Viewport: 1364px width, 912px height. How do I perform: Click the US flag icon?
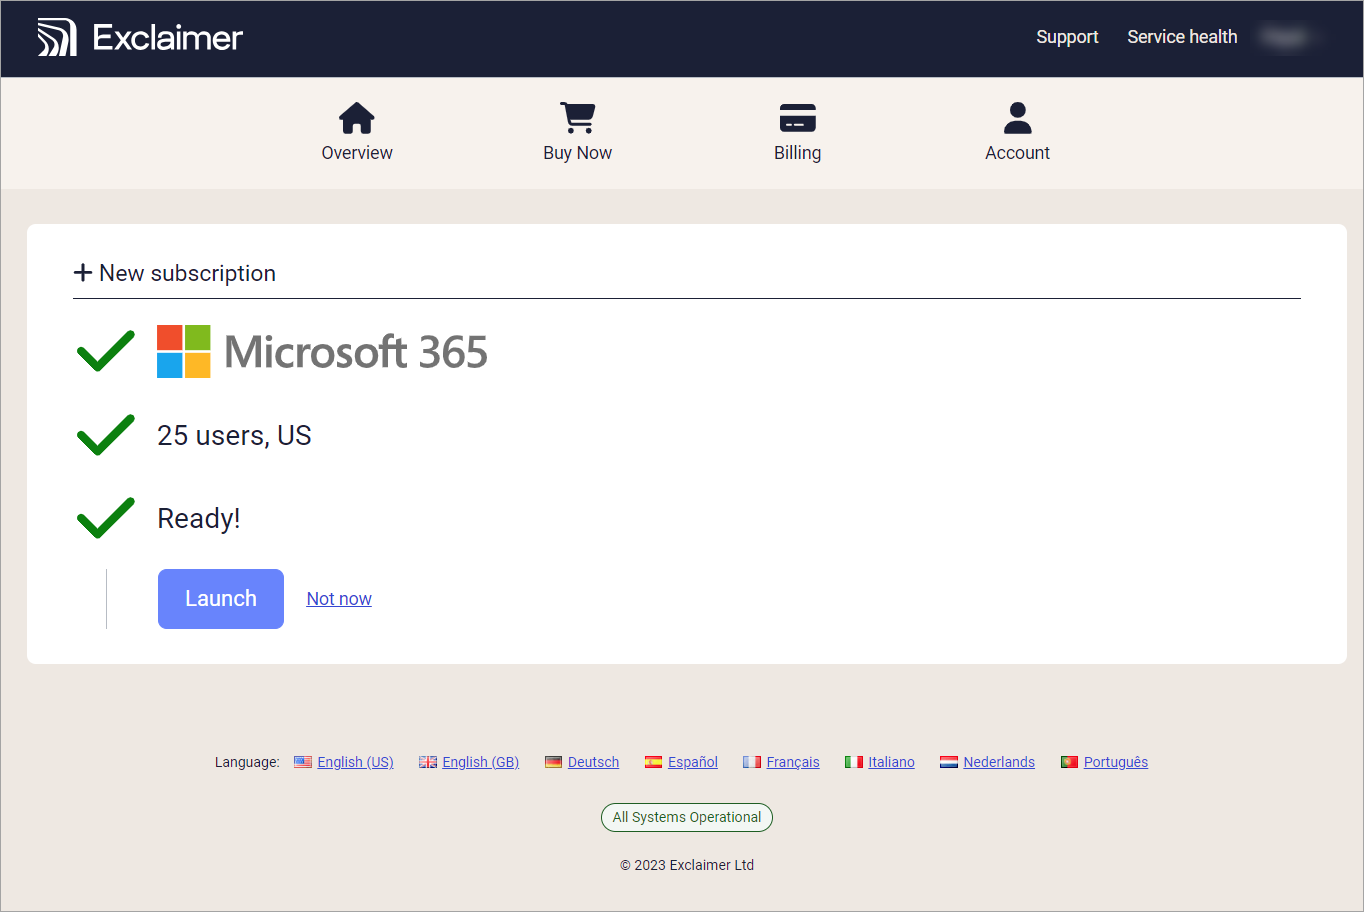[x=303, y=762]
